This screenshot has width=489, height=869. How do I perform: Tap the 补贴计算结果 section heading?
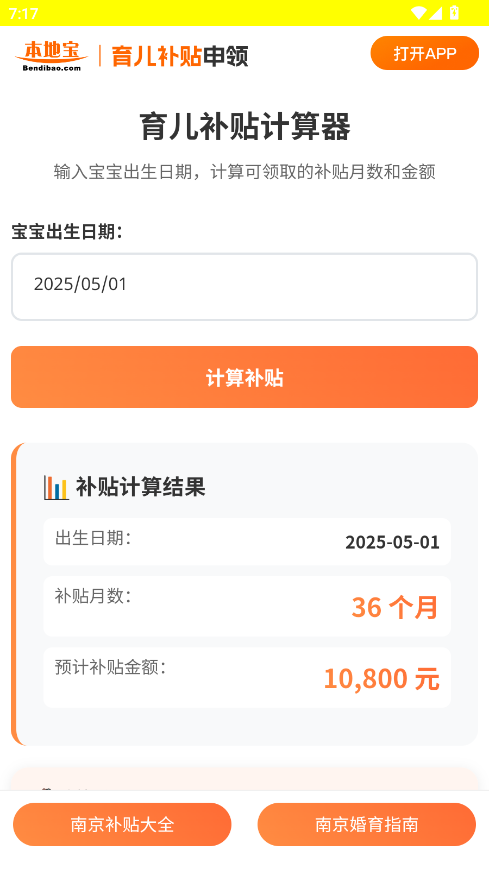coord(141,487)
